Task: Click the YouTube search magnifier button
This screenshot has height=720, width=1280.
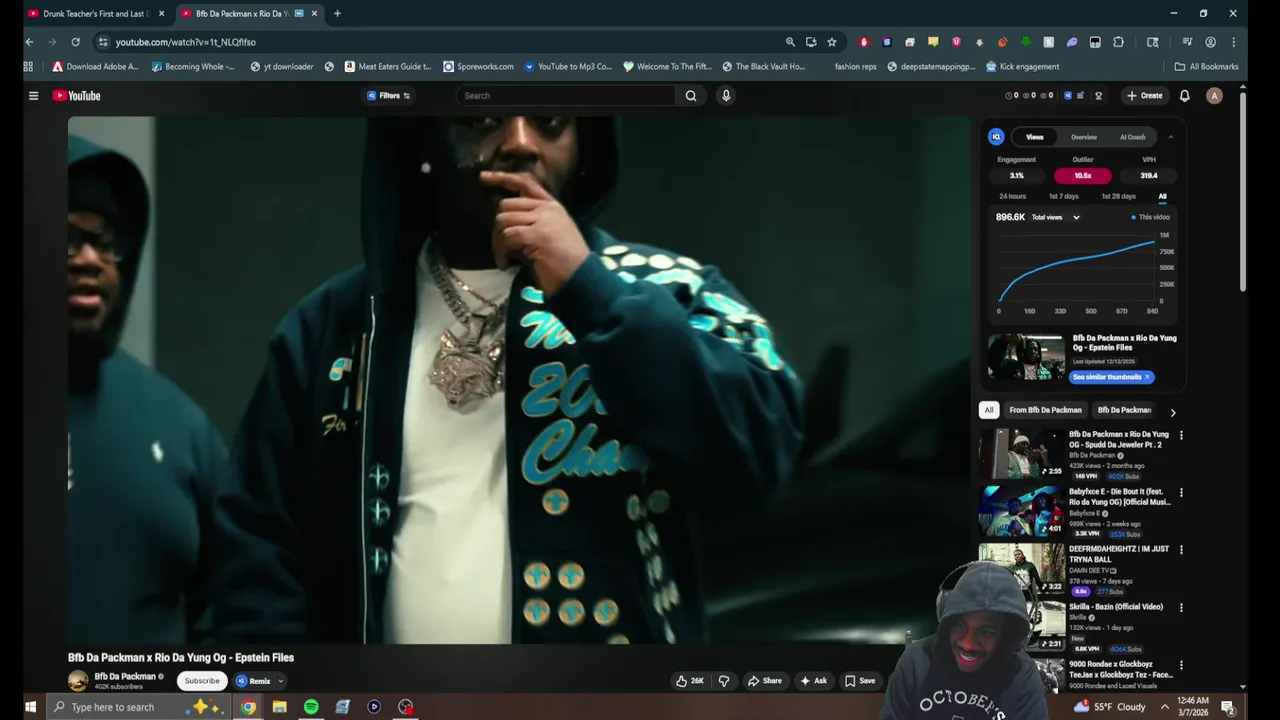Action: point(690,96)
